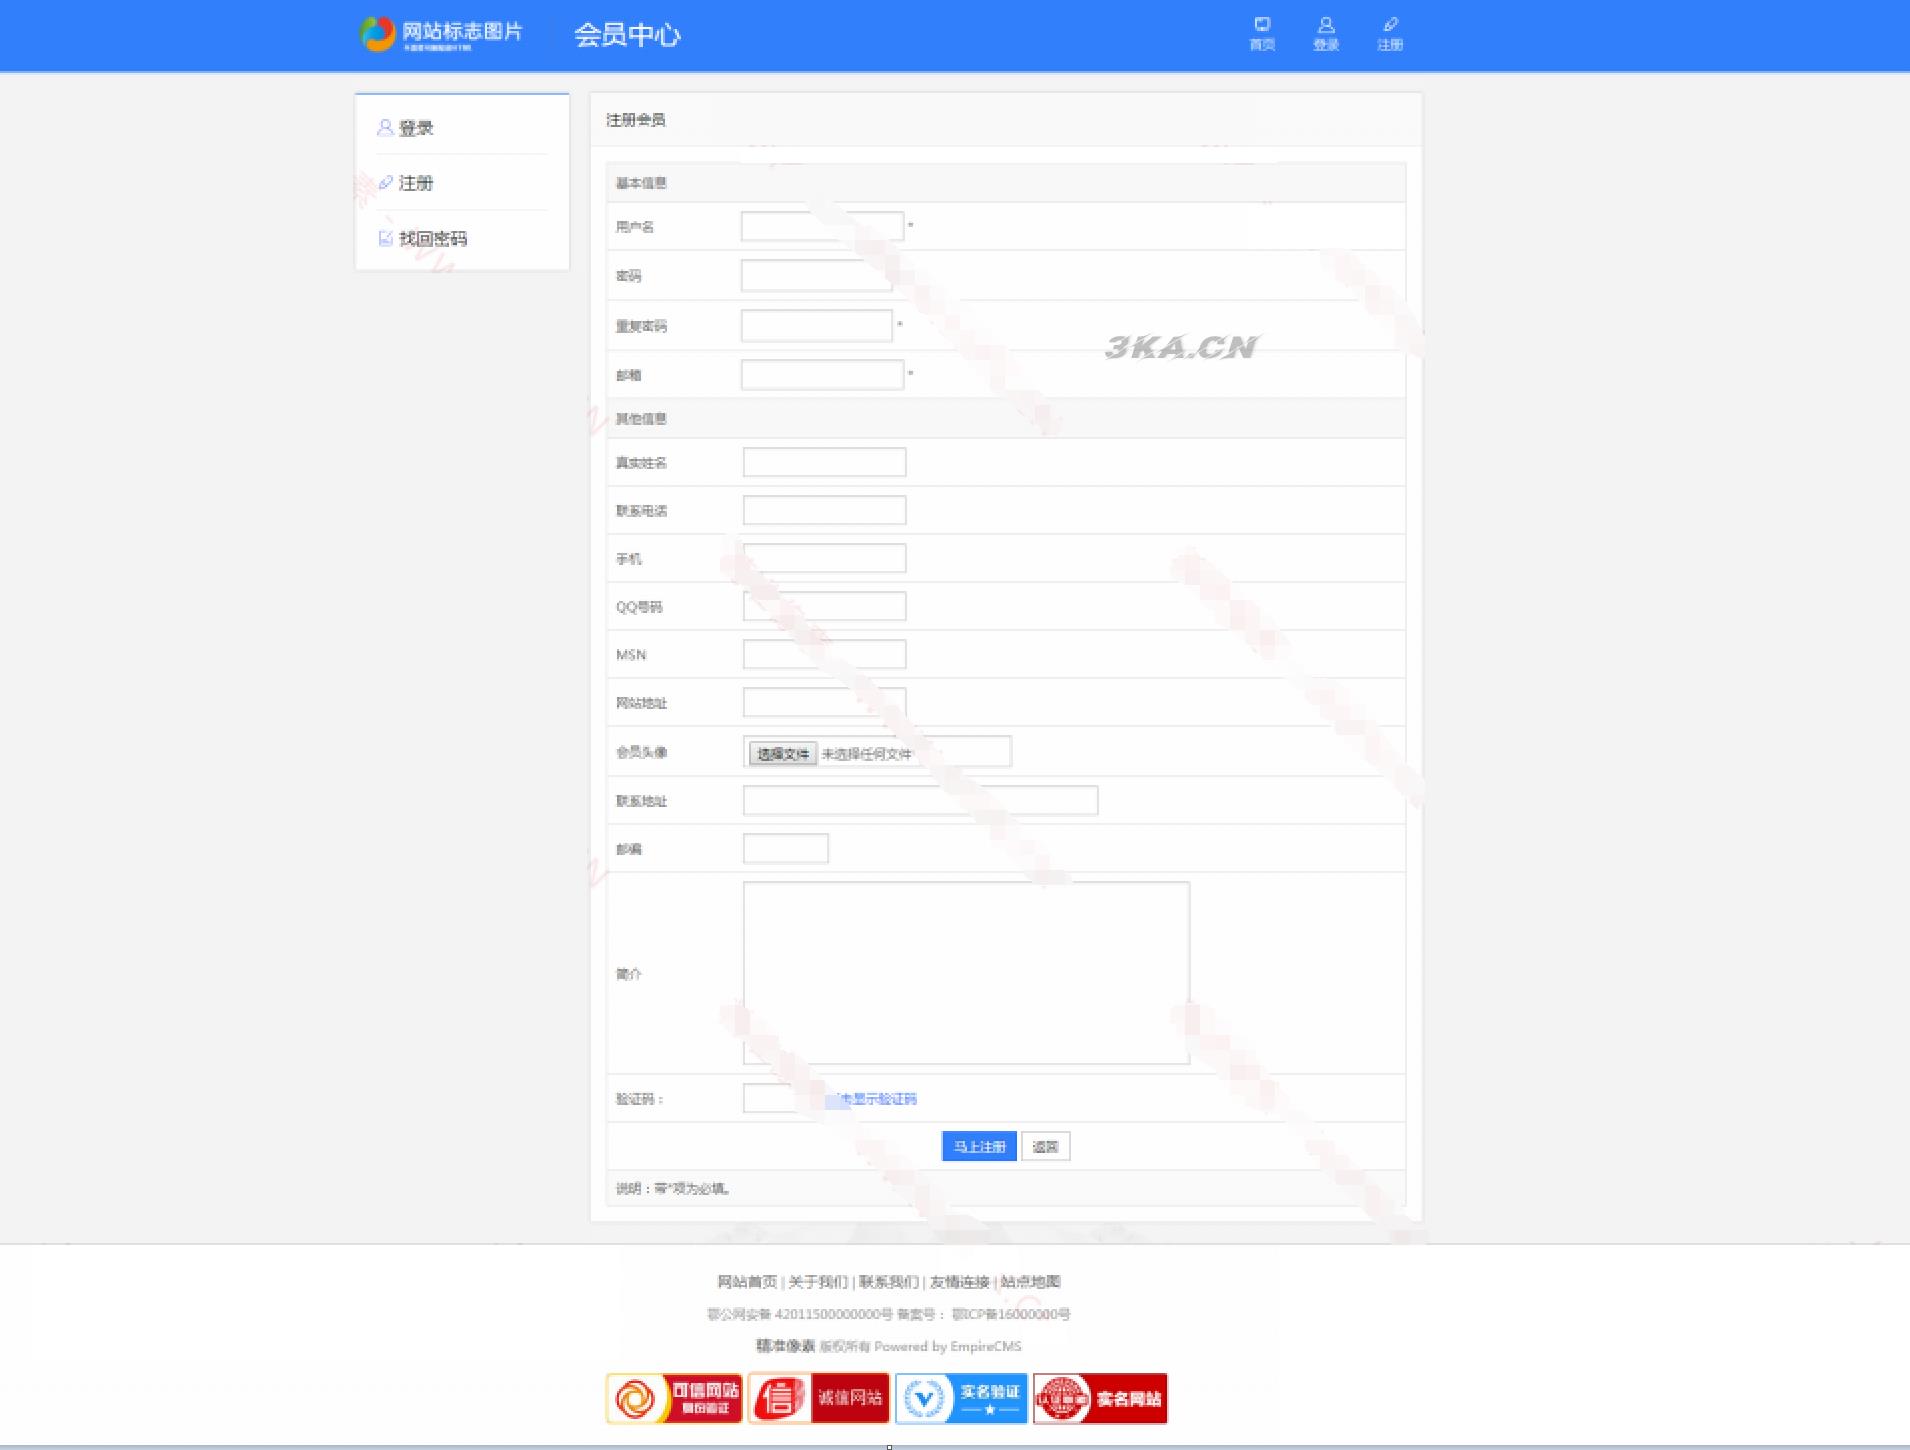Click the 注册 pen icon in top navigation

point(1390,27)
